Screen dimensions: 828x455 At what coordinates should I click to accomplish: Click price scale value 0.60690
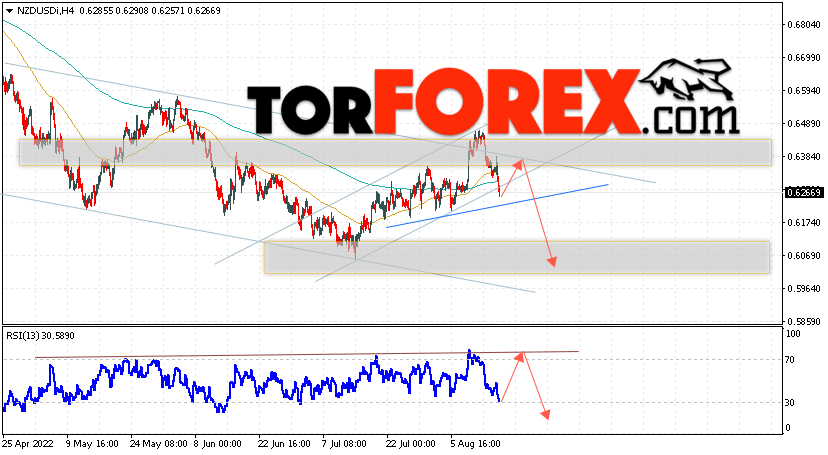(x=804, y=255)
